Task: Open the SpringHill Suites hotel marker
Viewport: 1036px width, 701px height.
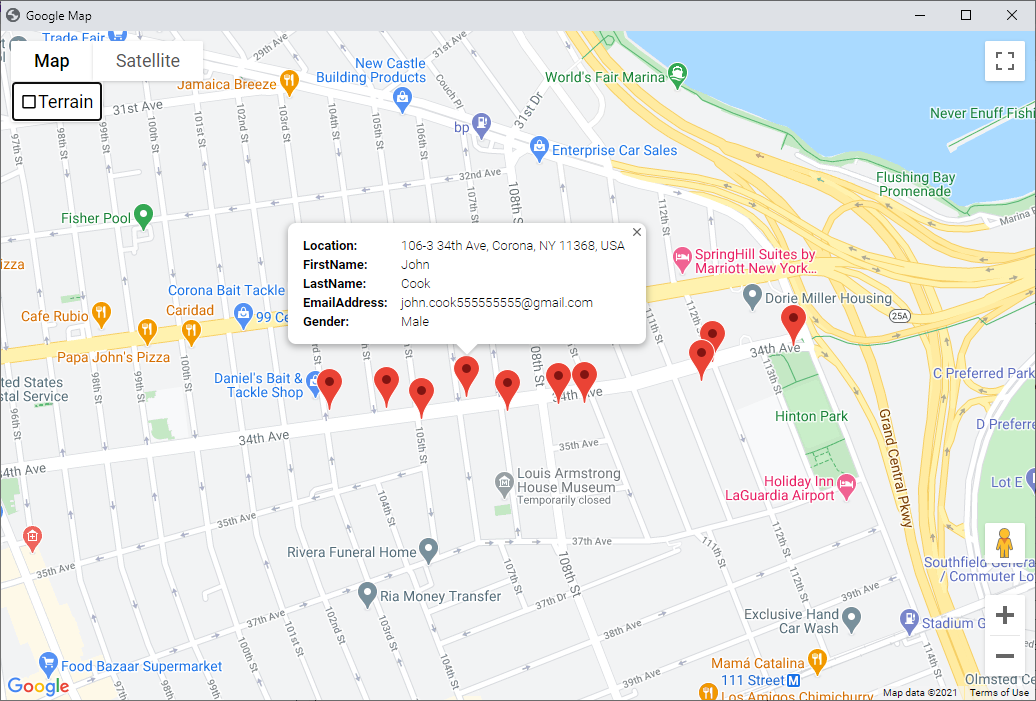Action: pyautogui.click(x=683, y=259)
